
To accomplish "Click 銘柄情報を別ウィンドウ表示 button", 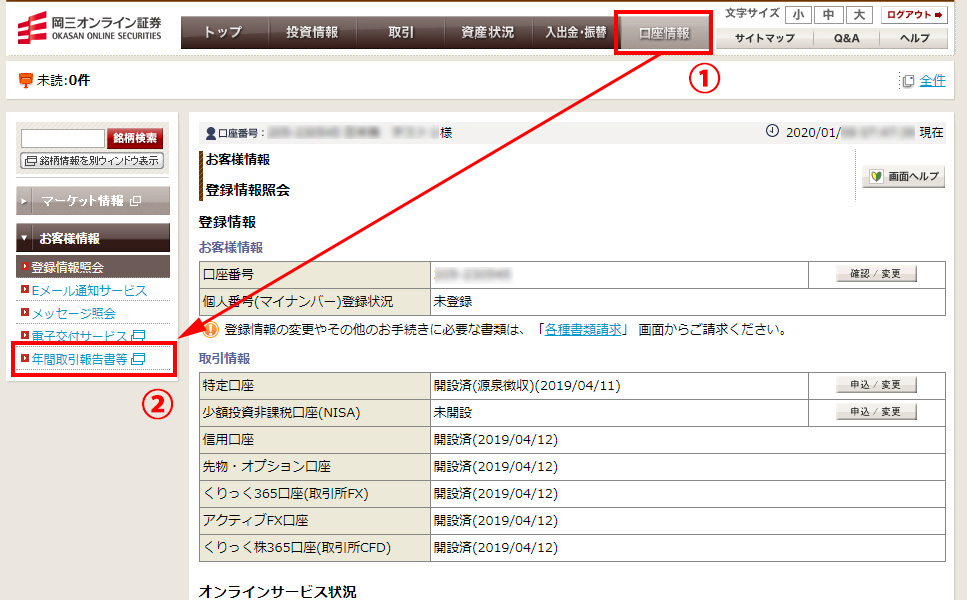I will [92, 161].
